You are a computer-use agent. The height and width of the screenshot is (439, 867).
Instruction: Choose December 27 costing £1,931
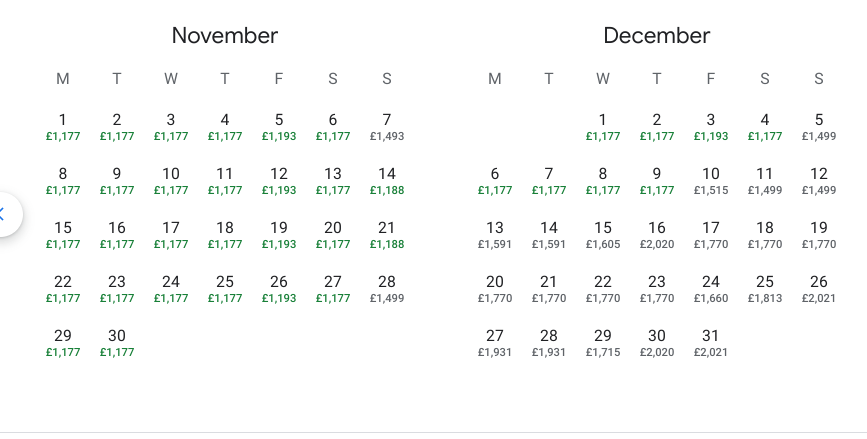point(495,343)
